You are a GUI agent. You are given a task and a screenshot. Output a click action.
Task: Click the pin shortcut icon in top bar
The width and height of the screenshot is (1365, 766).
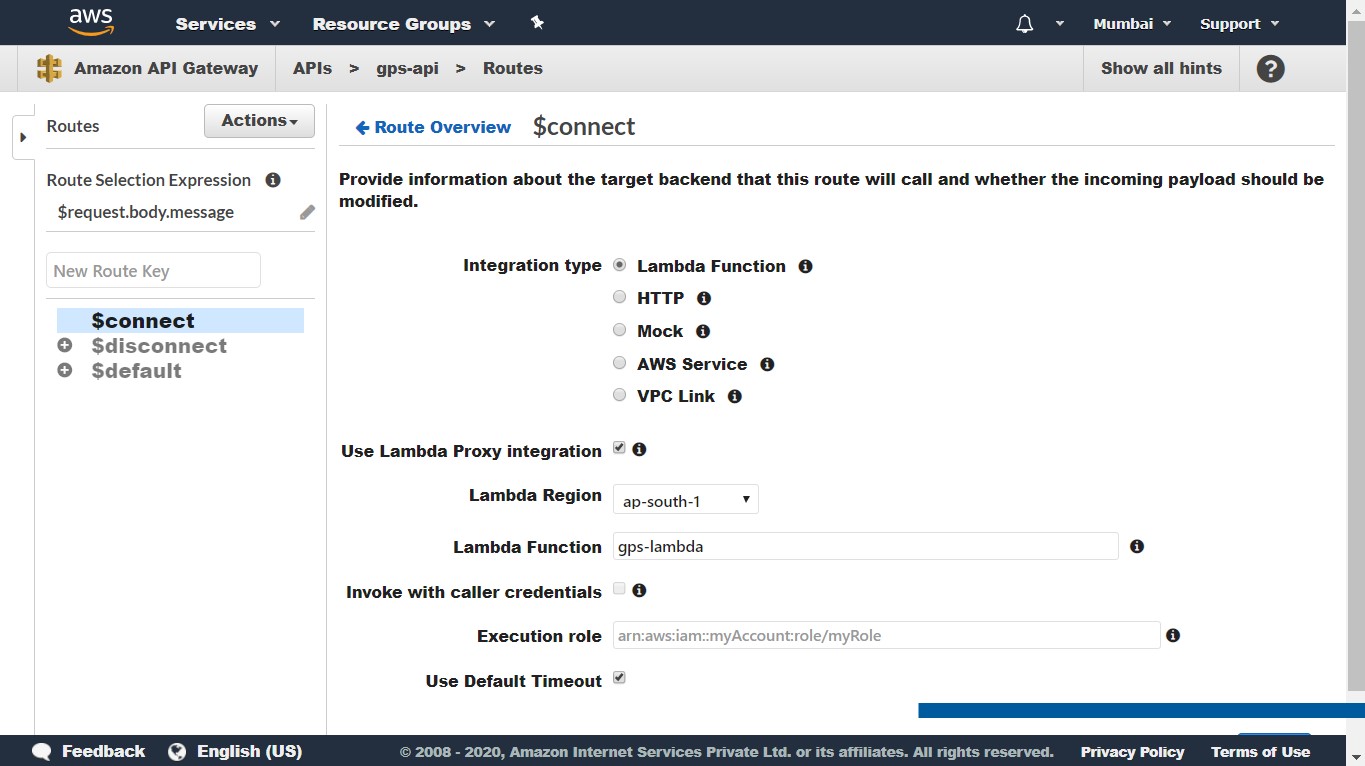point(537,23)
